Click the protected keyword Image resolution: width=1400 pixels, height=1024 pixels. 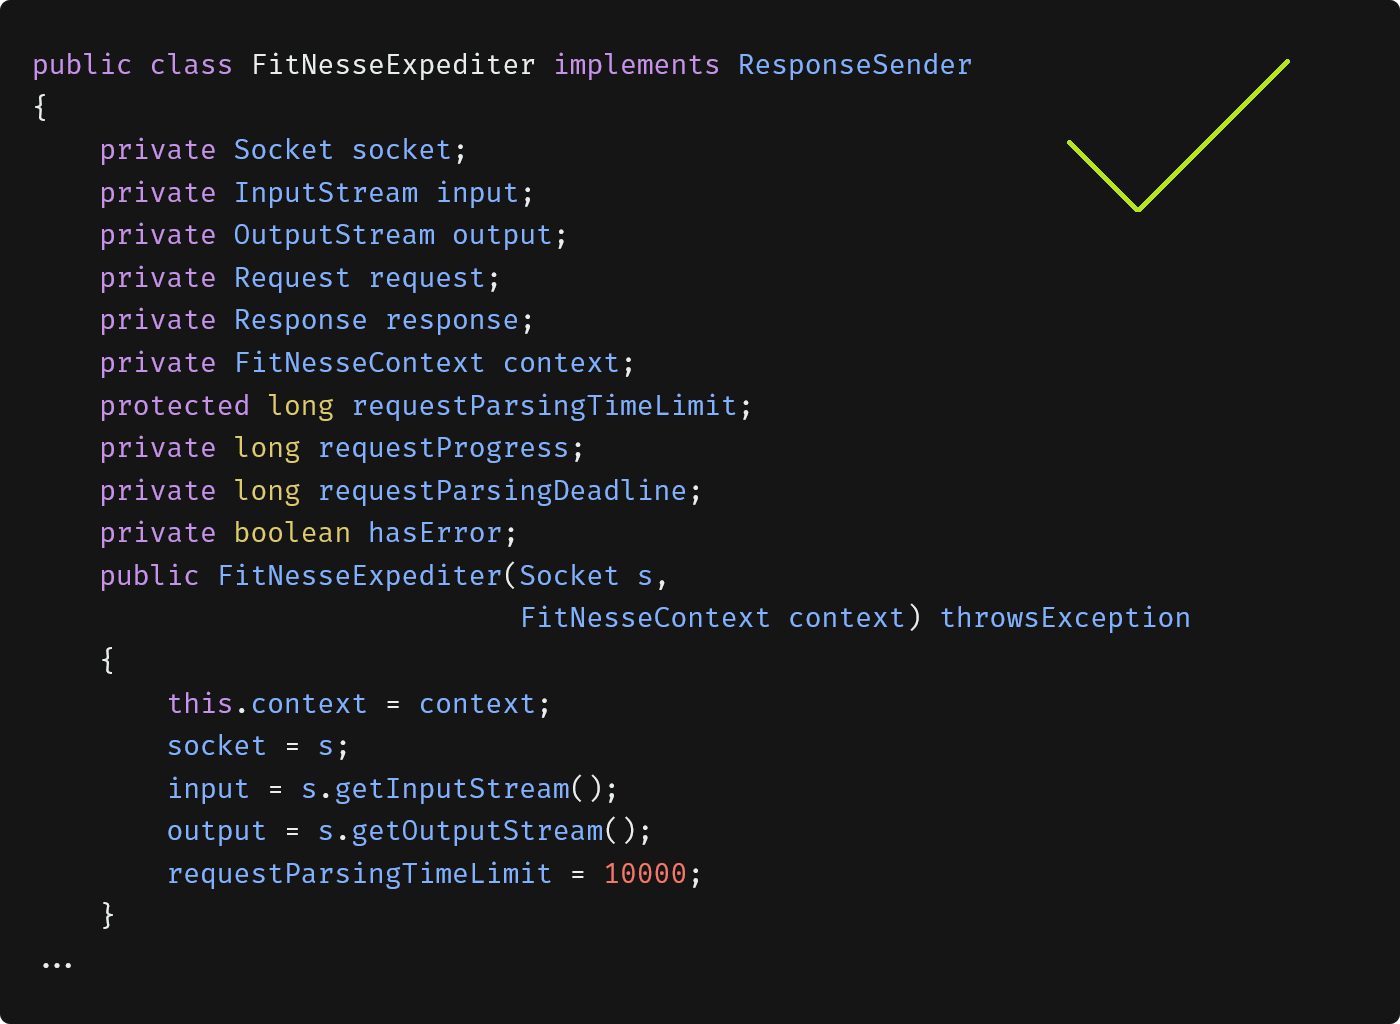pos(174,406)
